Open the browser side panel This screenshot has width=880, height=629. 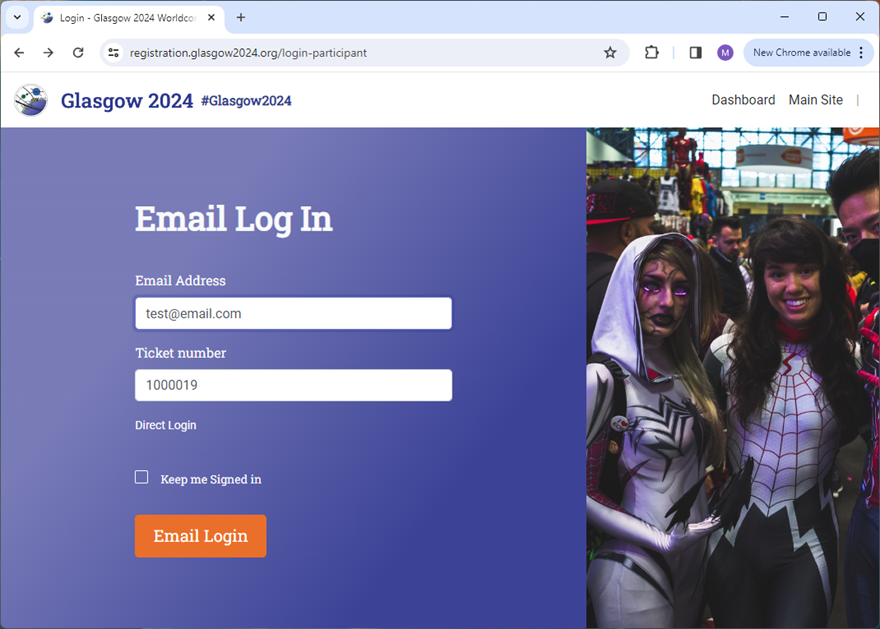[x=695, y=53]
